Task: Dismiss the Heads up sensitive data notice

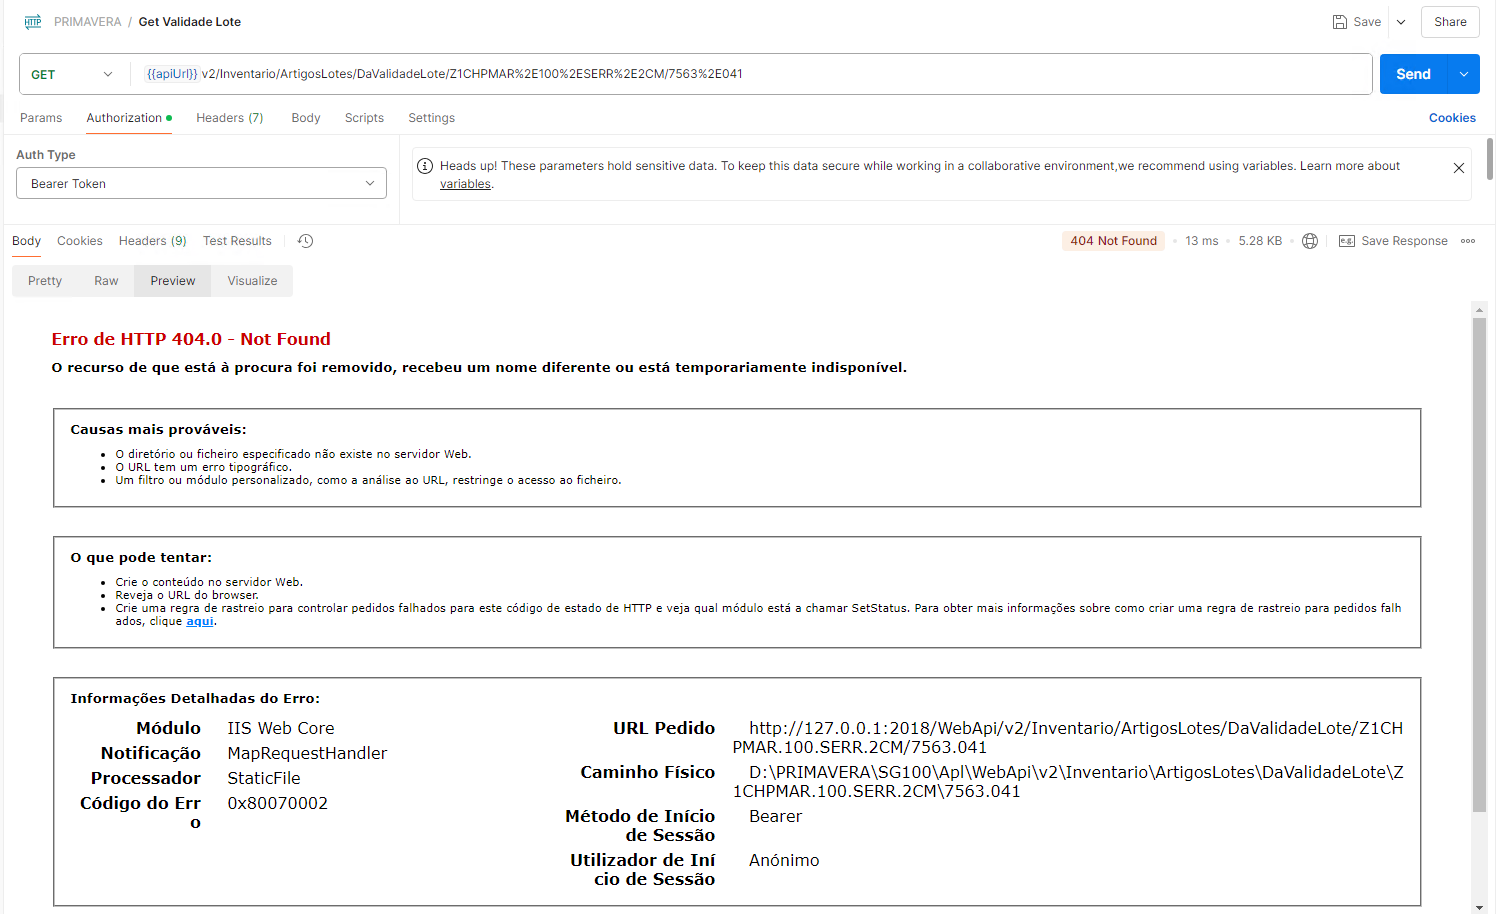Action: click(x=1459, y=168)
